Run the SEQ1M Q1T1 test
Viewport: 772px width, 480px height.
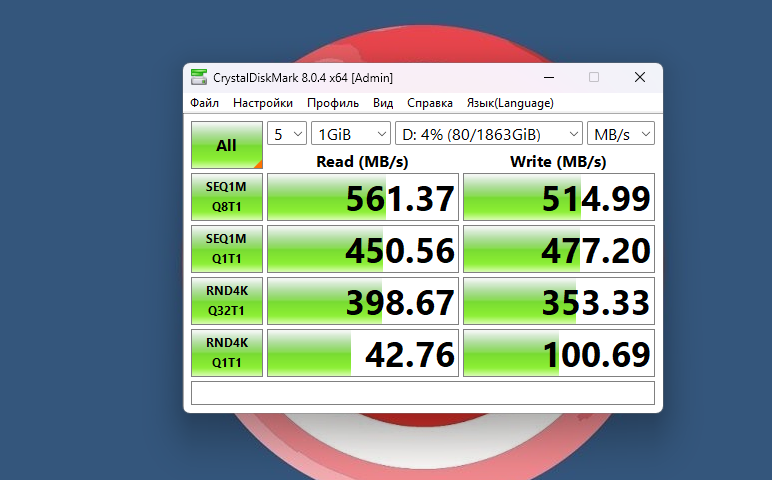click(227, 249)
